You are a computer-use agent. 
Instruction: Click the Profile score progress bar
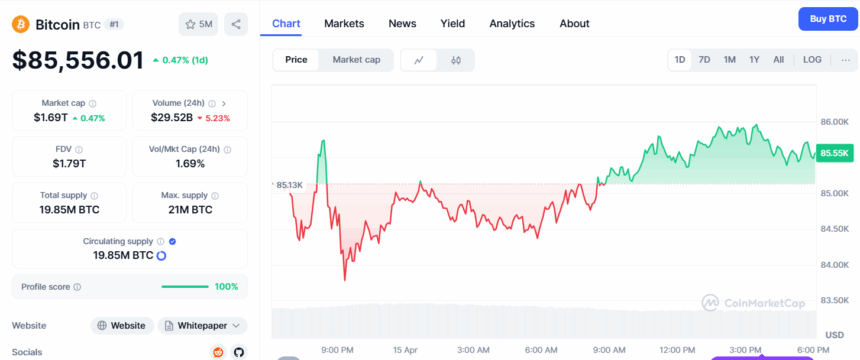coord(185,286)
